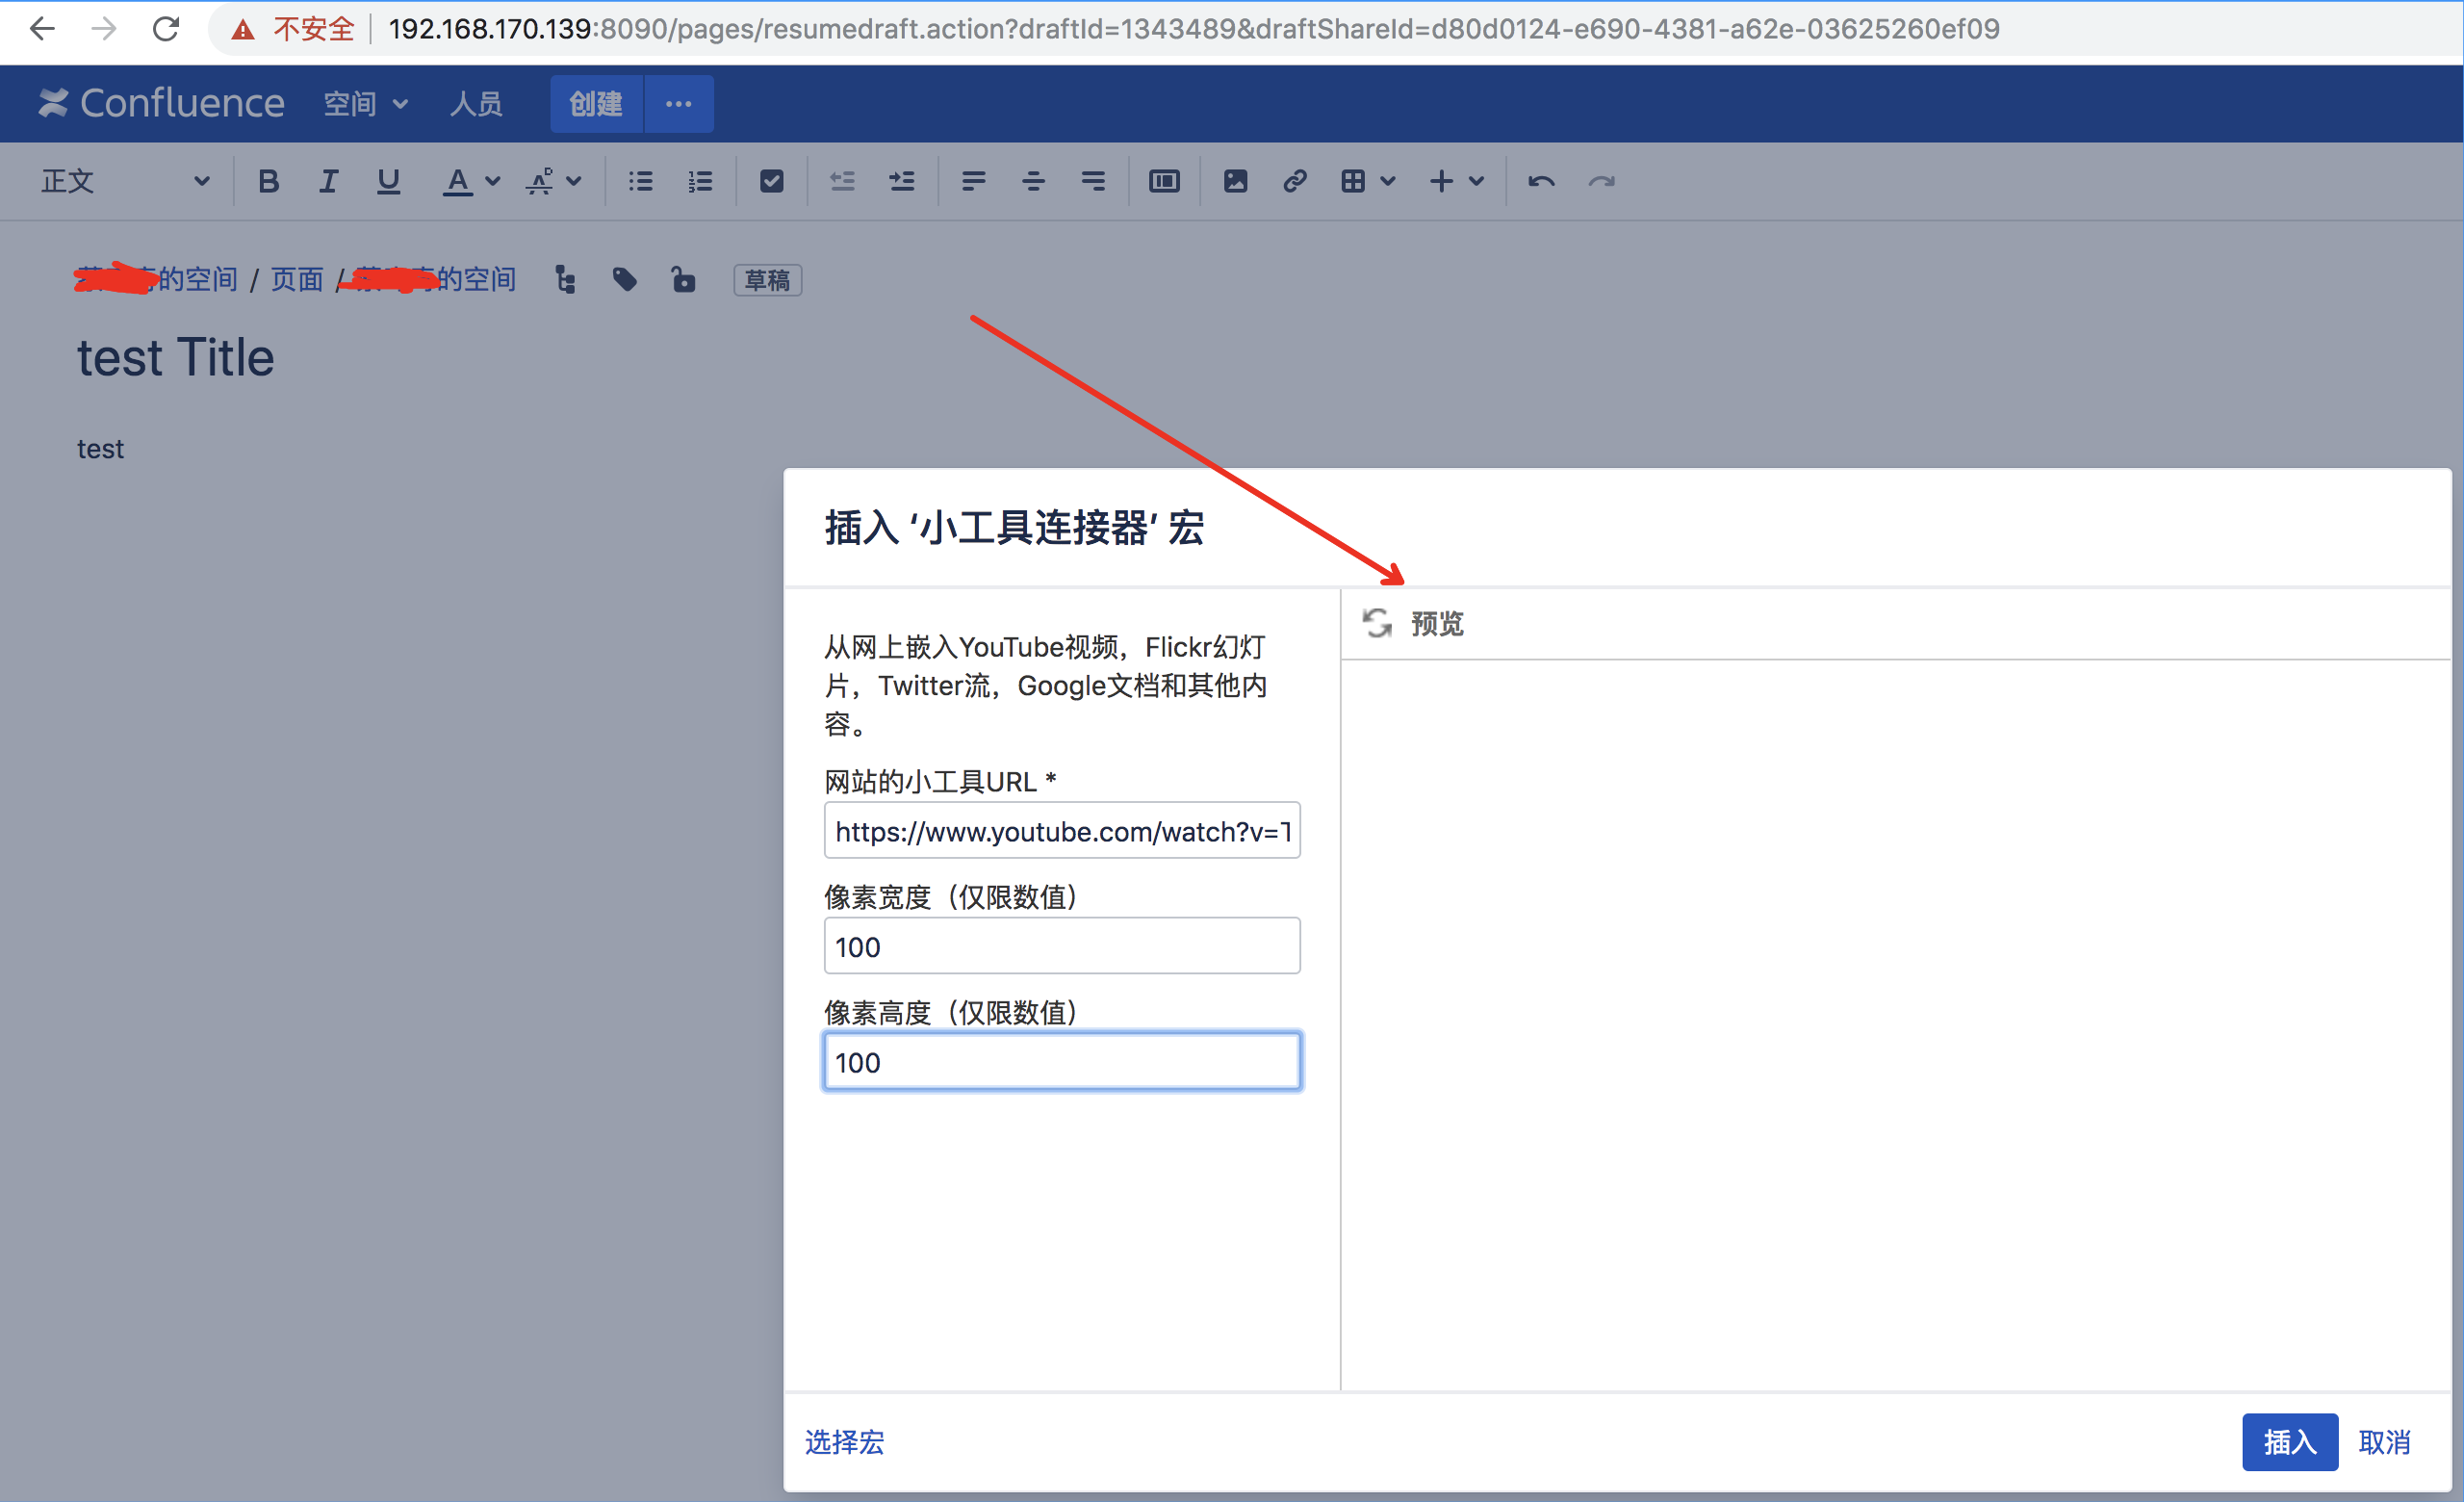Click the test body text
The height and width of the screenshot is (1502, 2464).
click(x=101, y=449)
